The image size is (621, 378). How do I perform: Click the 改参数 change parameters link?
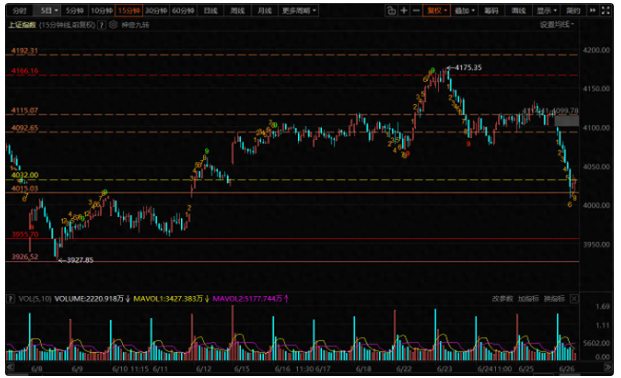(502, 299)
